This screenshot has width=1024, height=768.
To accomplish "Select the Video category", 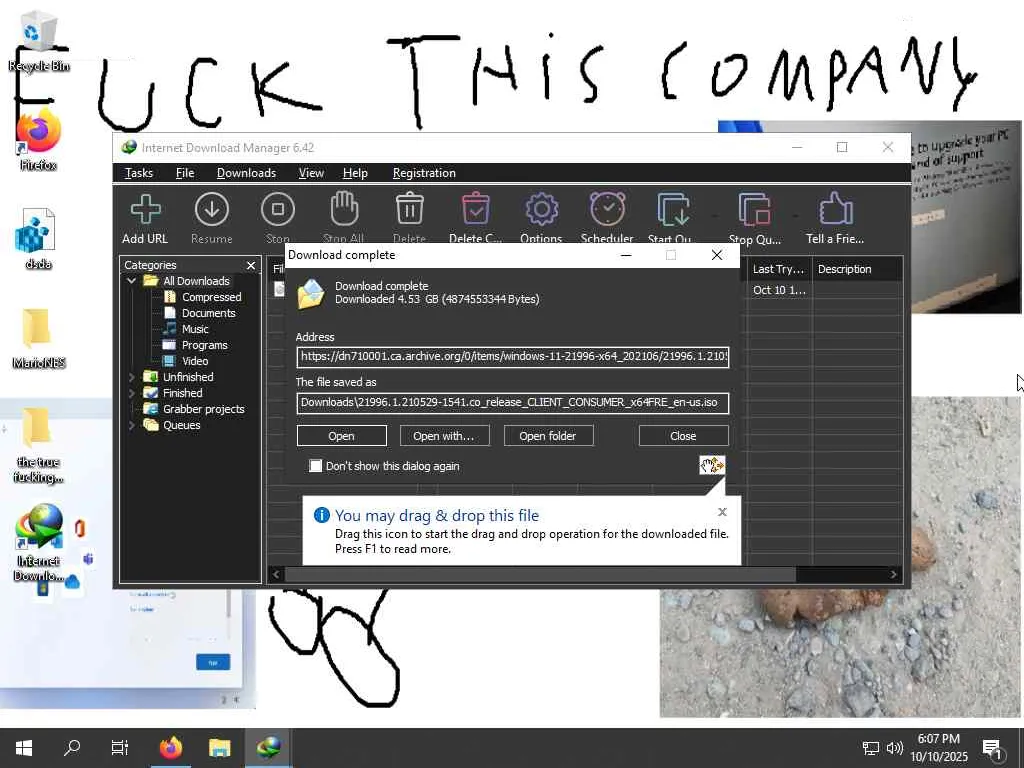I will 195,361.
